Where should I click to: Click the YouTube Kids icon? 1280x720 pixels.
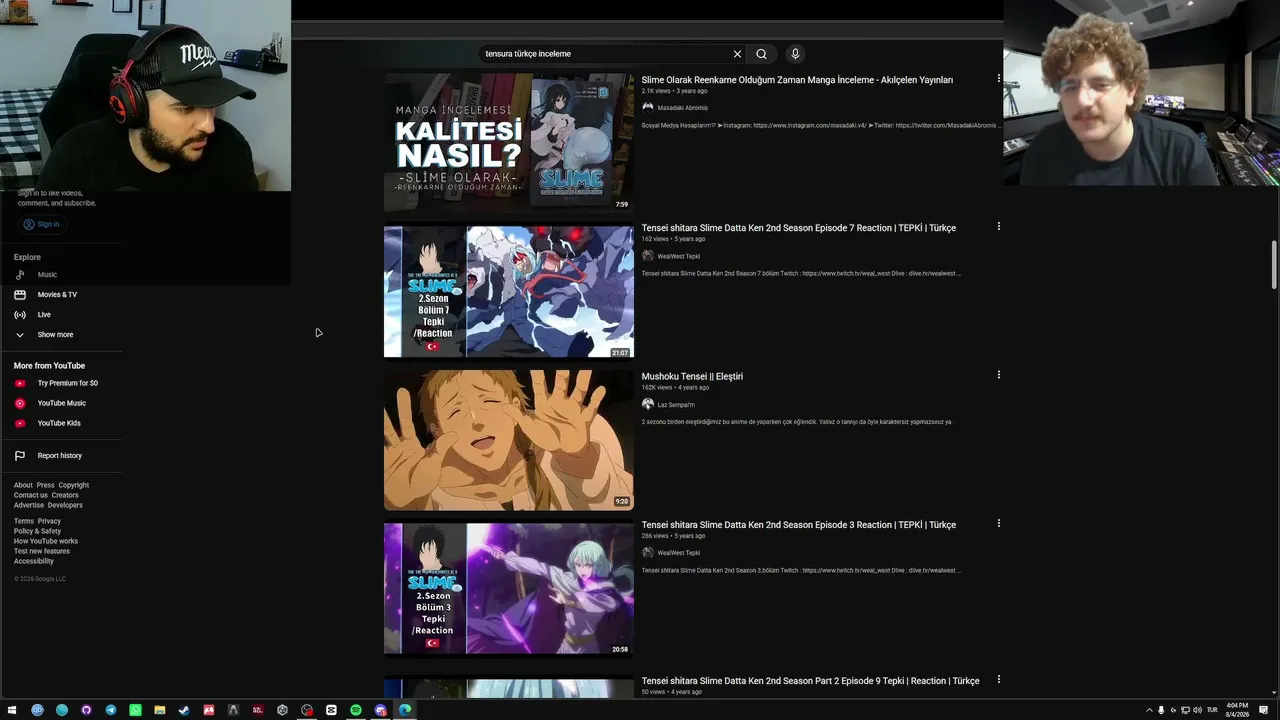[x=20, y=423]
